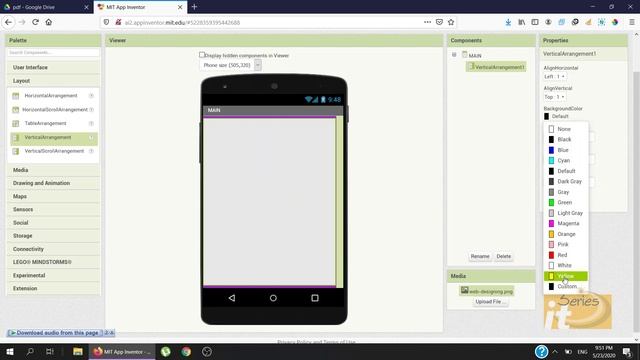Rename the selected component

(x=480, y=256)
